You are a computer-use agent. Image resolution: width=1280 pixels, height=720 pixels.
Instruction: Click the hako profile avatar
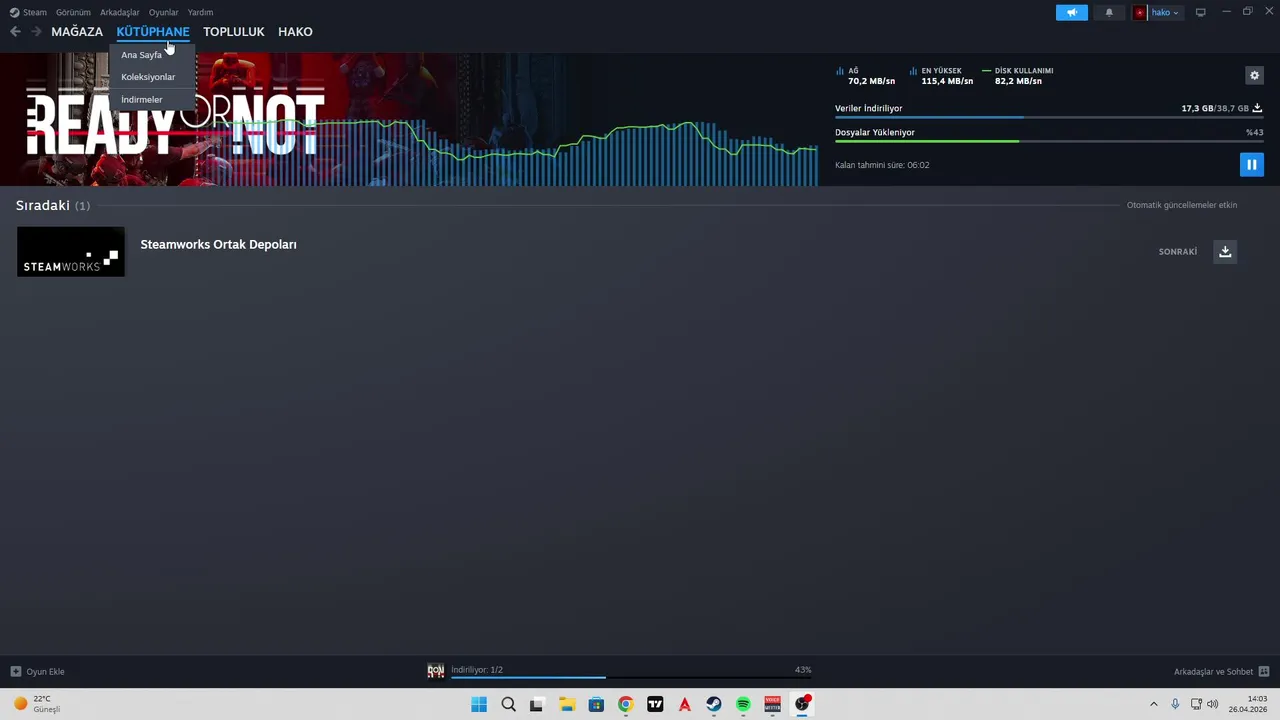1140,12
